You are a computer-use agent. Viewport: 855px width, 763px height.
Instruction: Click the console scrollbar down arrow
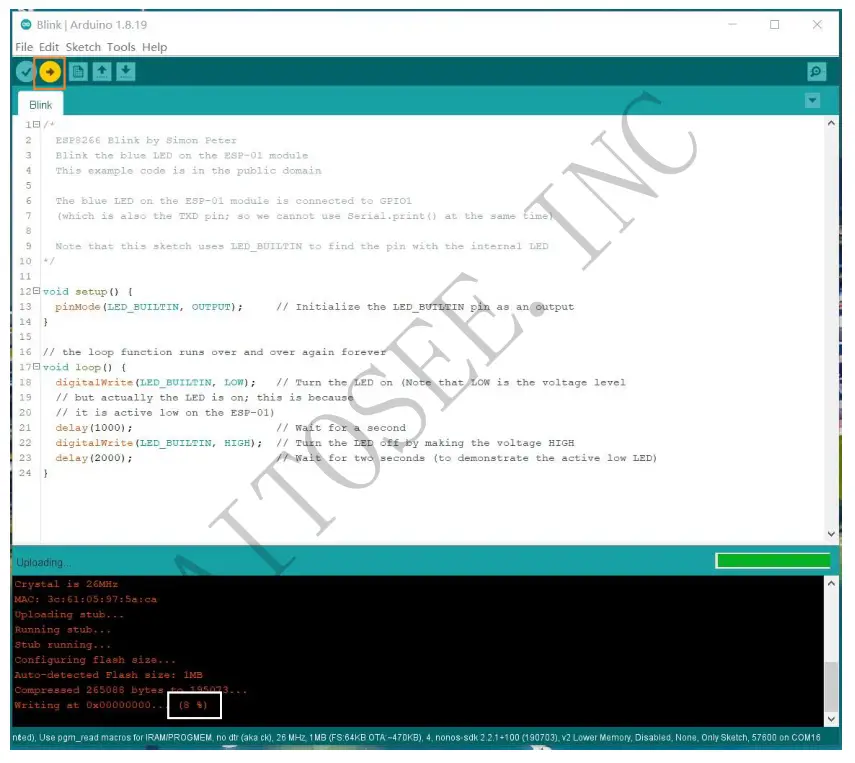pos(833,717)
